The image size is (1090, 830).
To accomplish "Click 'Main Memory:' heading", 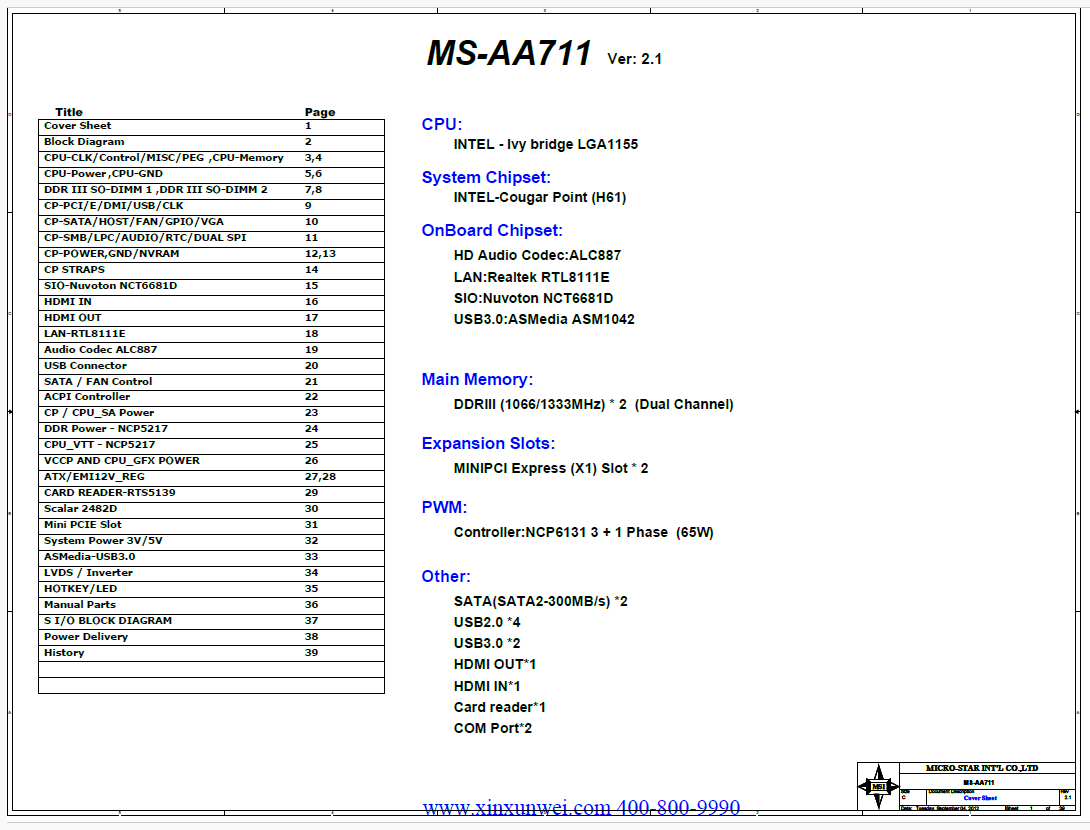I will click(477, 380).
